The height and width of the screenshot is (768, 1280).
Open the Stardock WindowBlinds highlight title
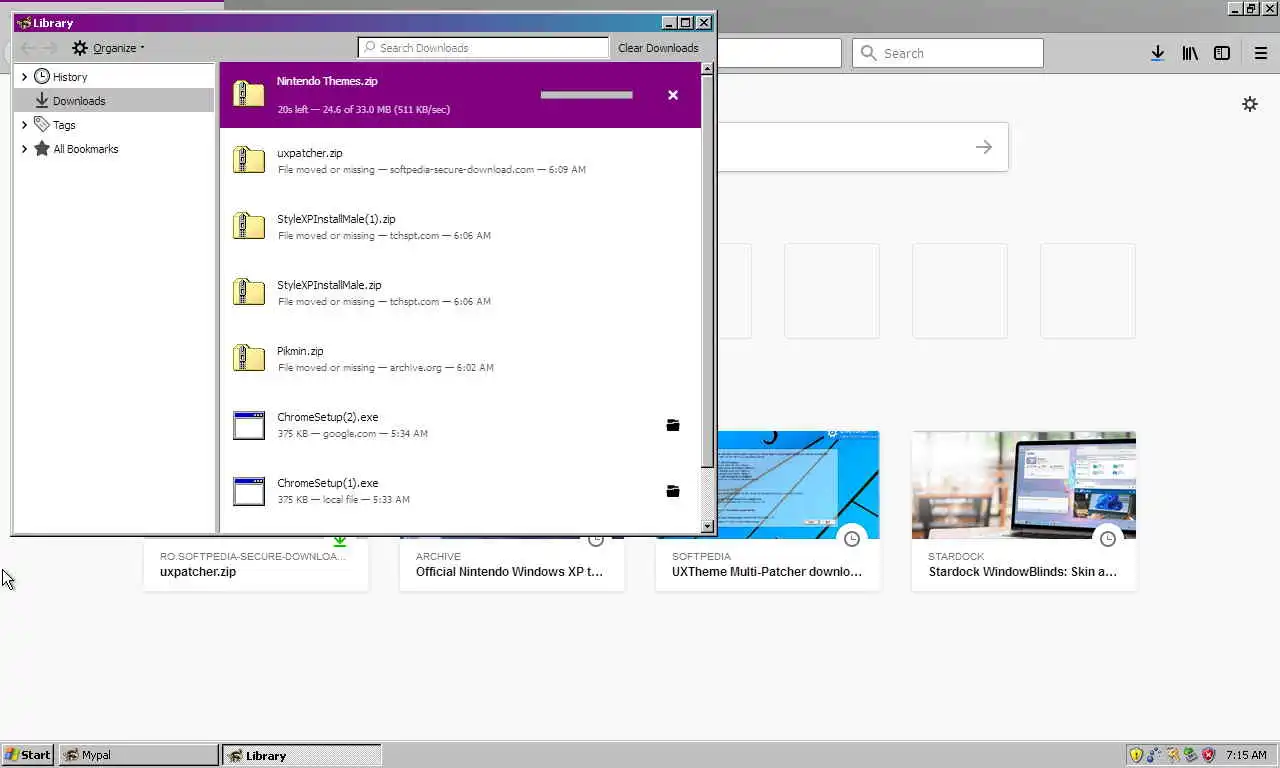[x=1022, y=572]
